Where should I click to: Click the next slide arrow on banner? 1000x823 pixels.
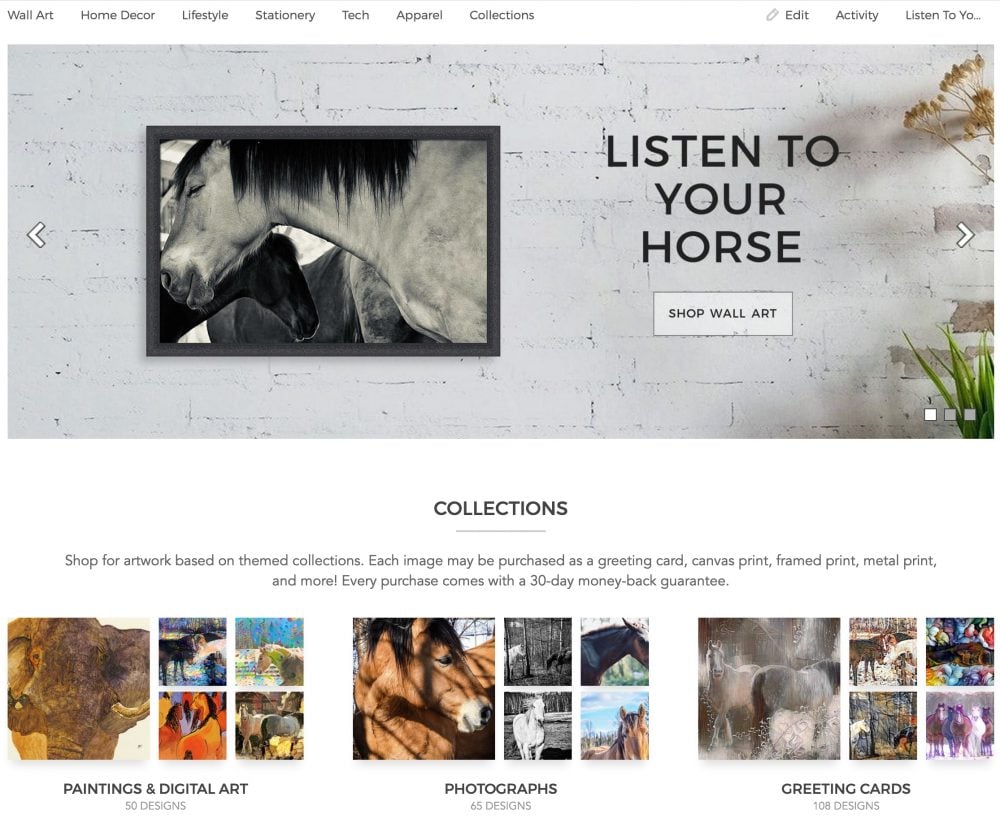click(965, 235)
